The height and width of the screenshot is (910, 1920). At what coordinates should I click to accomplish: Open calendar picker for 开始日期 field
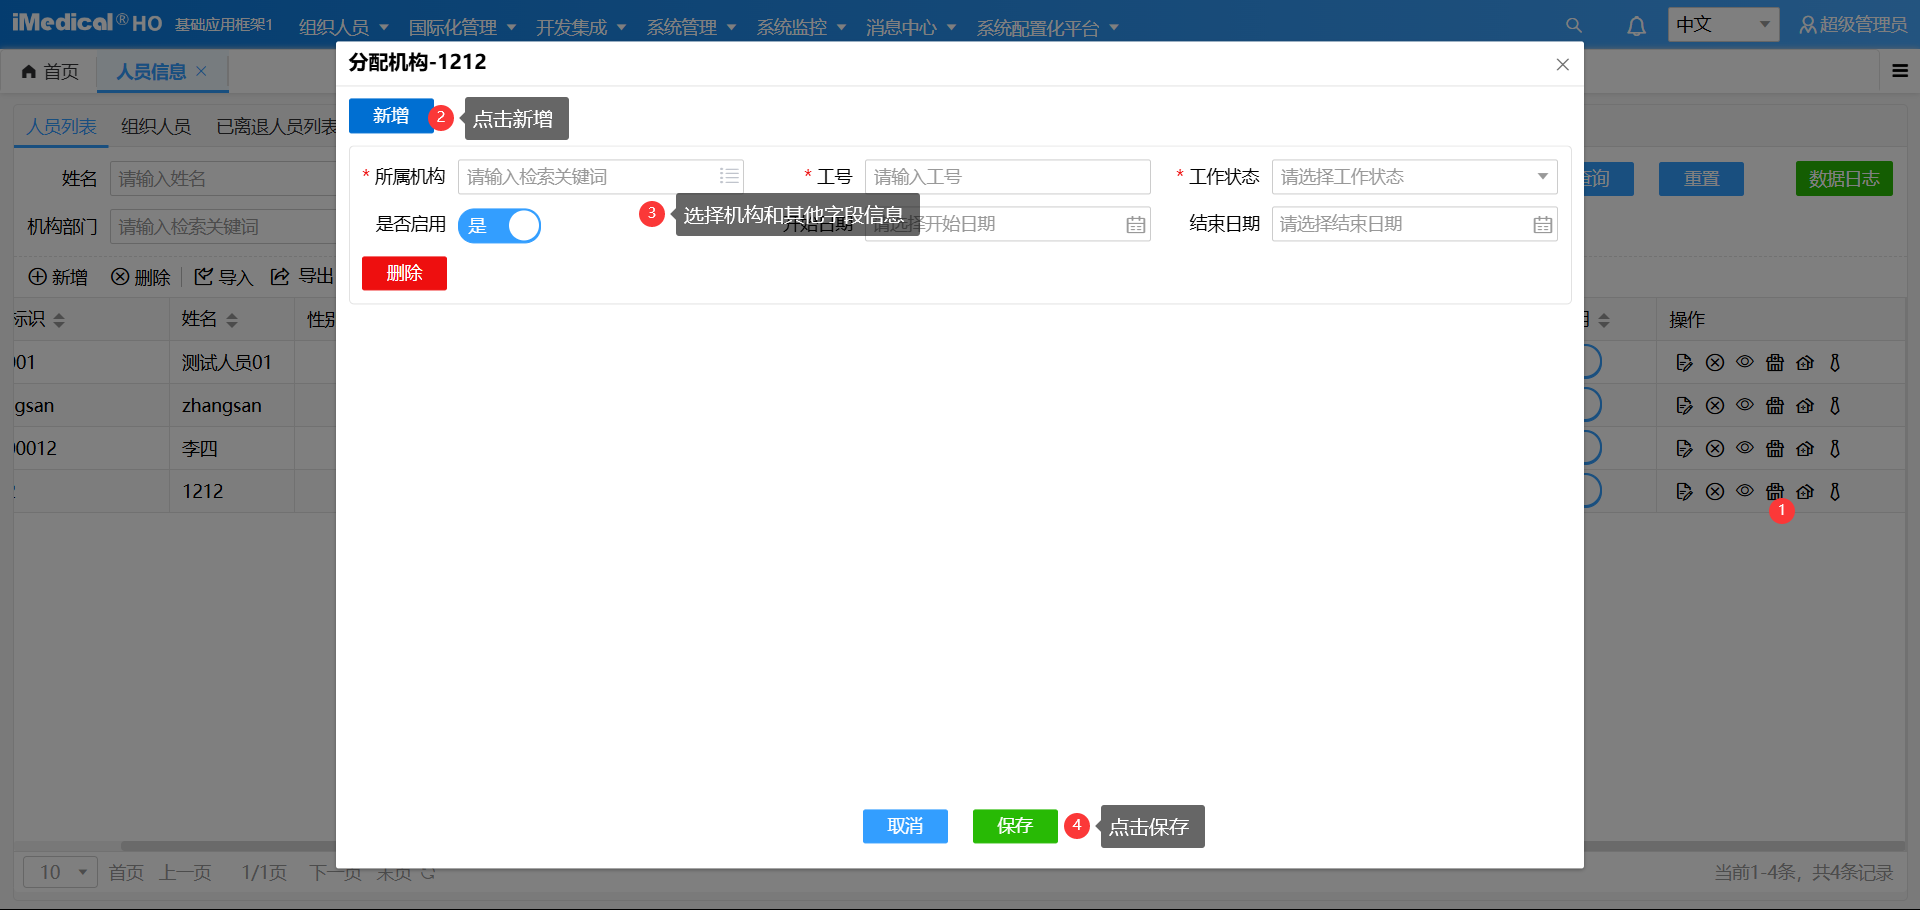tap(1135, 225)
